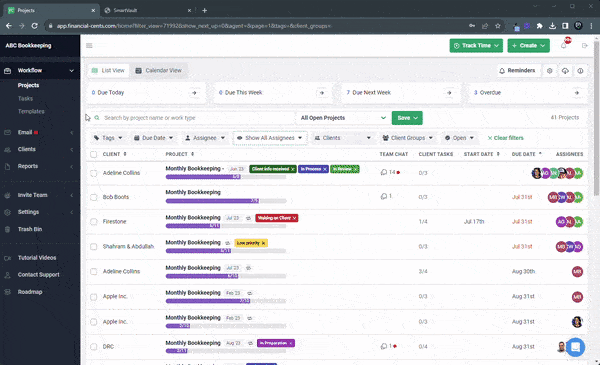Remove the Low priority tag
Viewport: 600px width, 365px height.
[x=263, y=243]
